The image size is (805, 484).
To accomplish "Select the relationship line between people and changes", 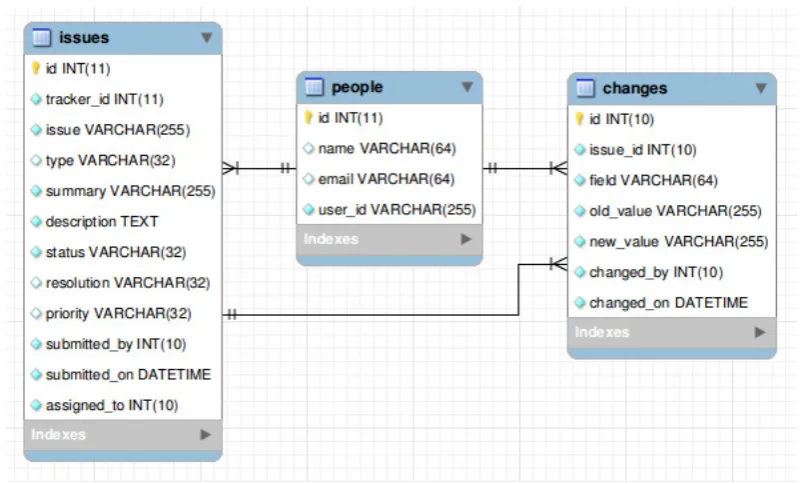I will point(525,168).
